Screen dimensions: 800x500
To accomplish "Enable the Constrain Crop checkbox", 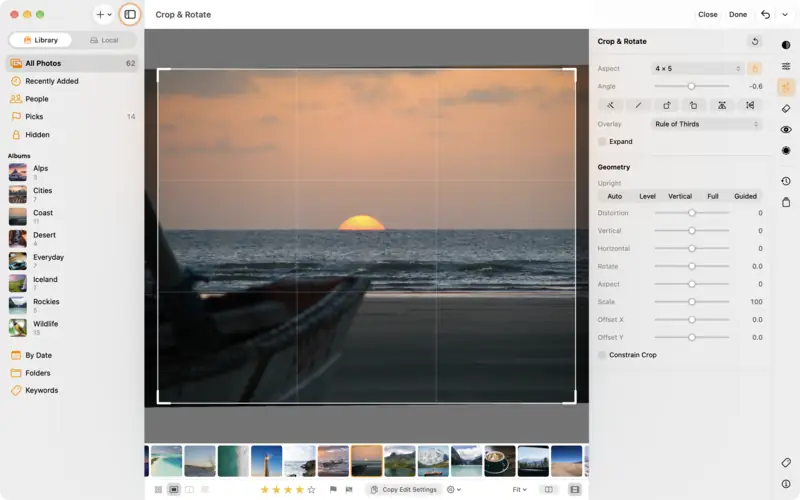I will coord(602,355).
